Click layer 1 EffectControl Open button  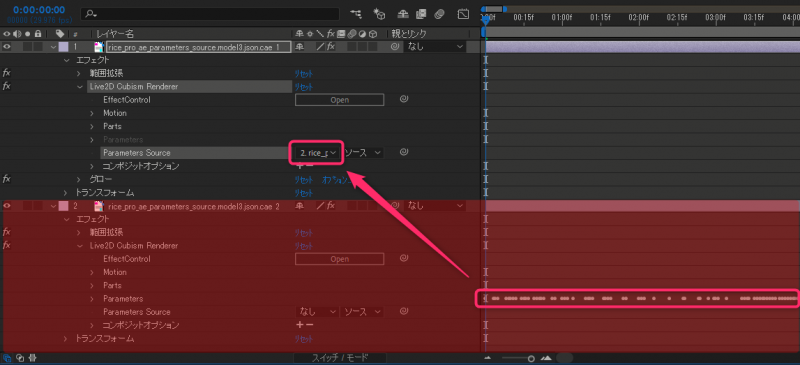(339, 100)
